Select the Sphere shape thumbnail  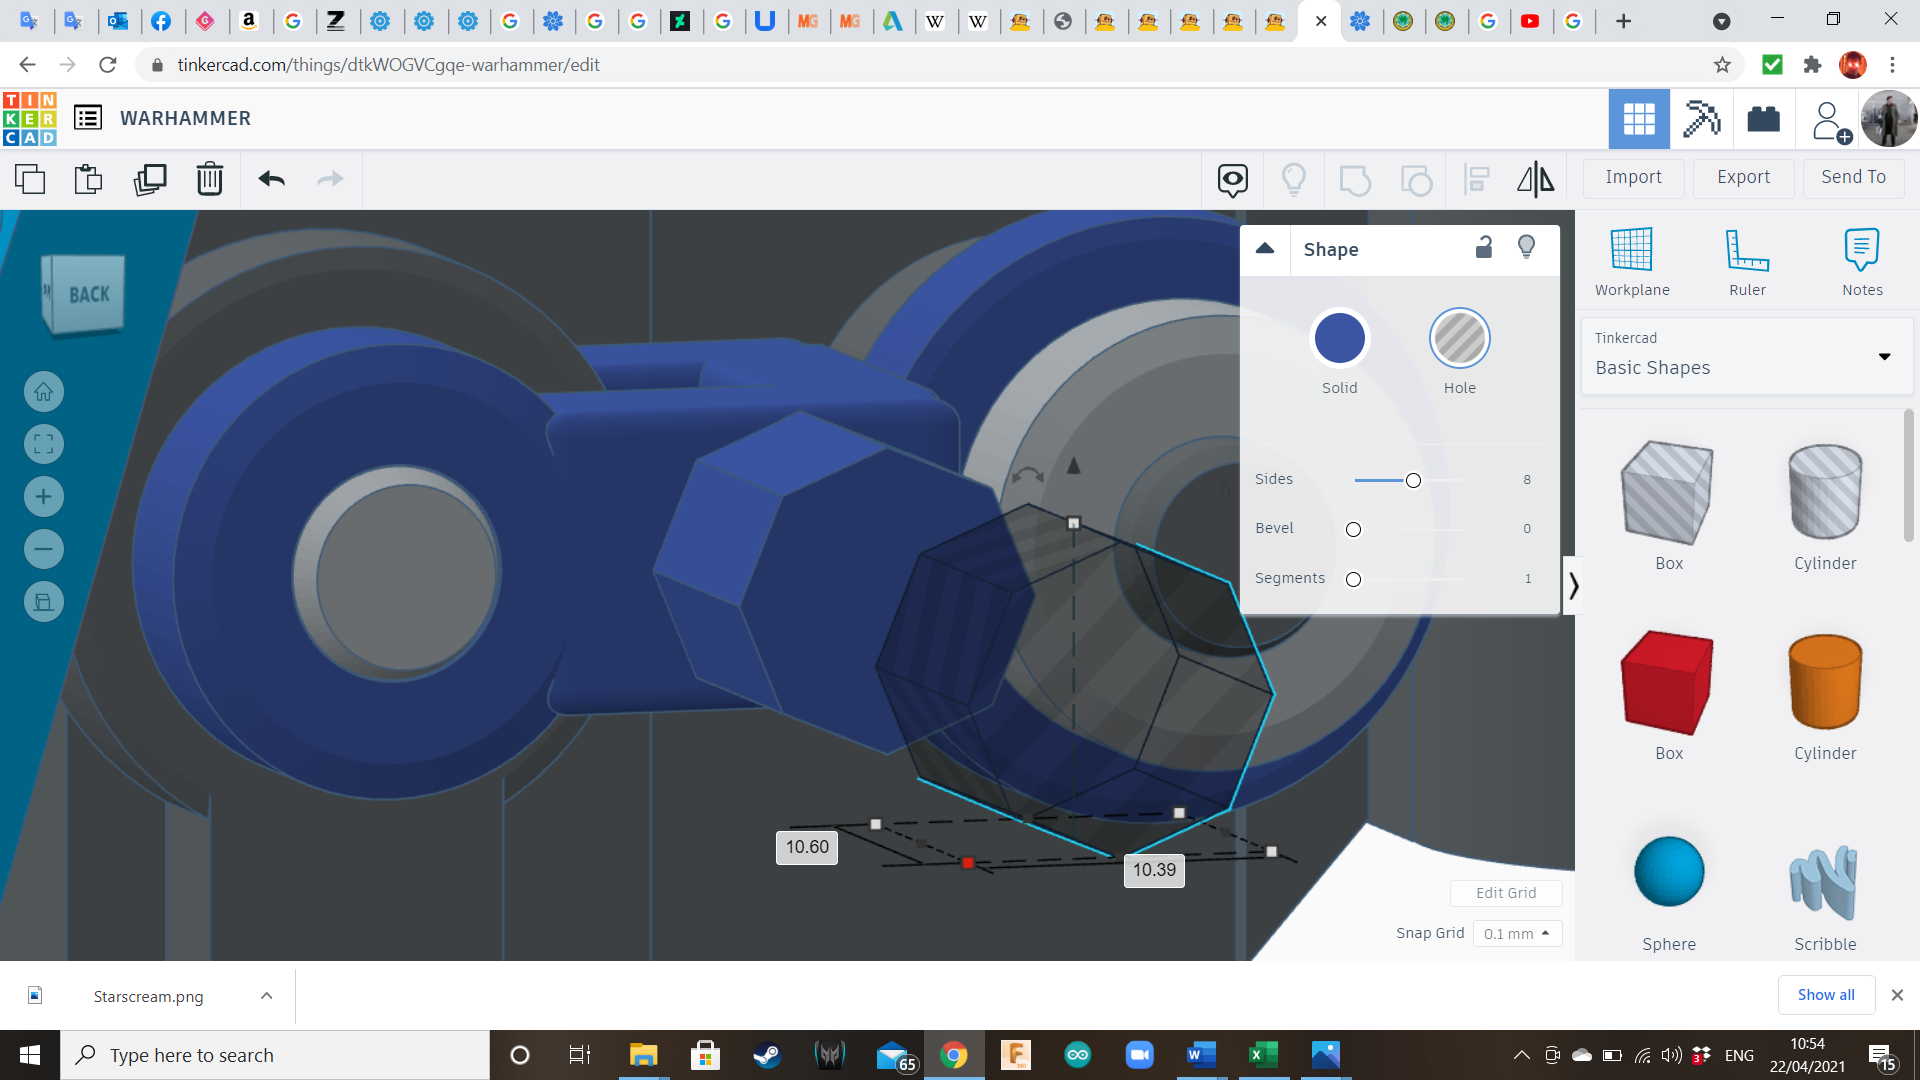1669,872
